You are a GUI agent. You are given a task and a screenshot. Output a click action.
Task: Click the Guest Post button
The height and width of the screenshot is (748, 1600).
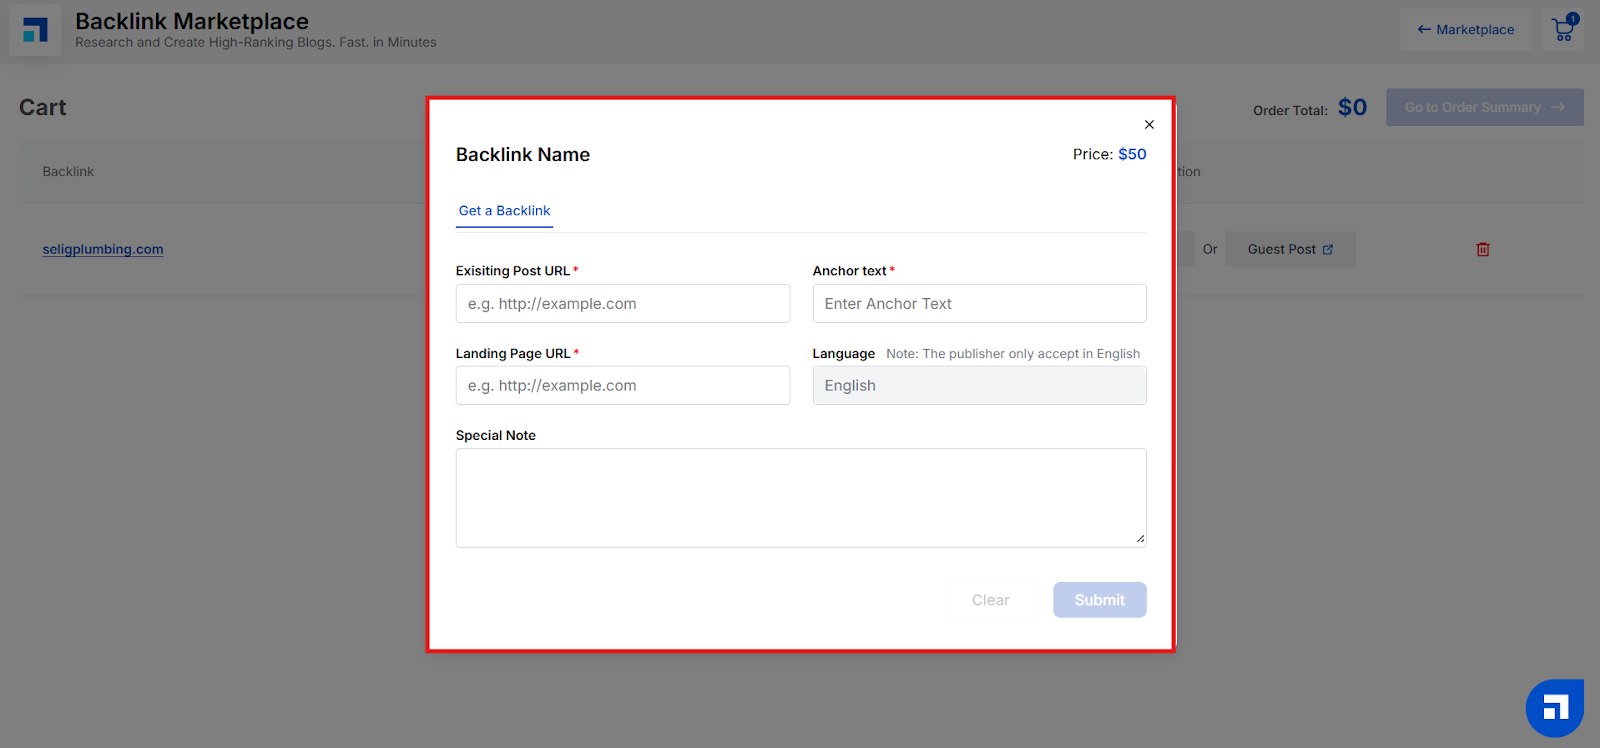[1290, 250]
